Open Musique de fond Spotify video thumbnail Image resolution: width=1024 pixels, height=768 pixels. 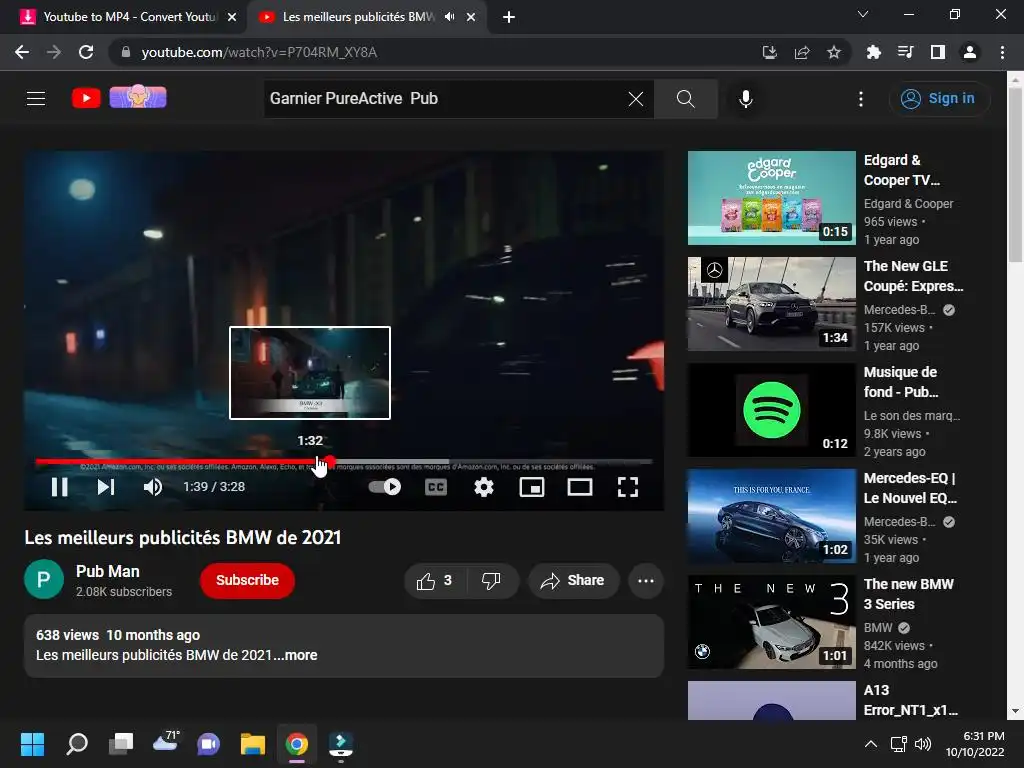pyautogui.click(x=771, y=409)
